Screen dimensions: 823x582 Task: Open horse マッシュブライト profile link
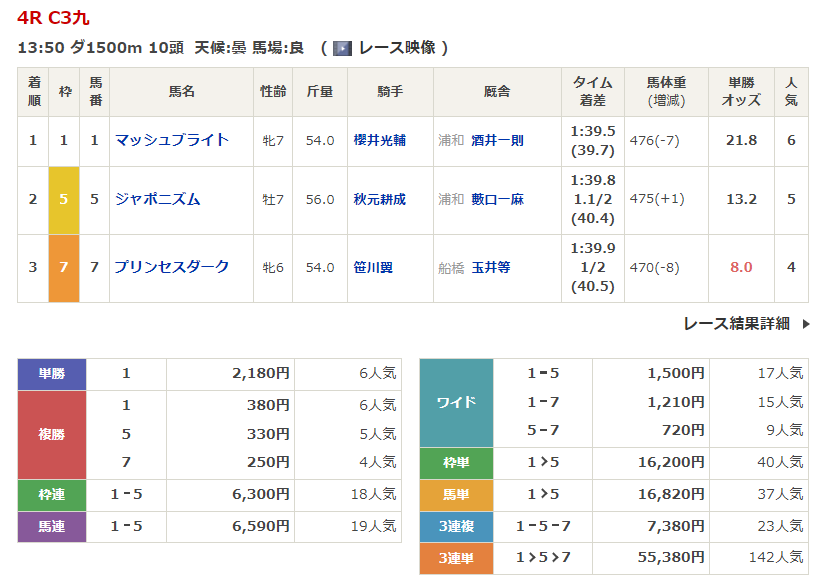172,140
